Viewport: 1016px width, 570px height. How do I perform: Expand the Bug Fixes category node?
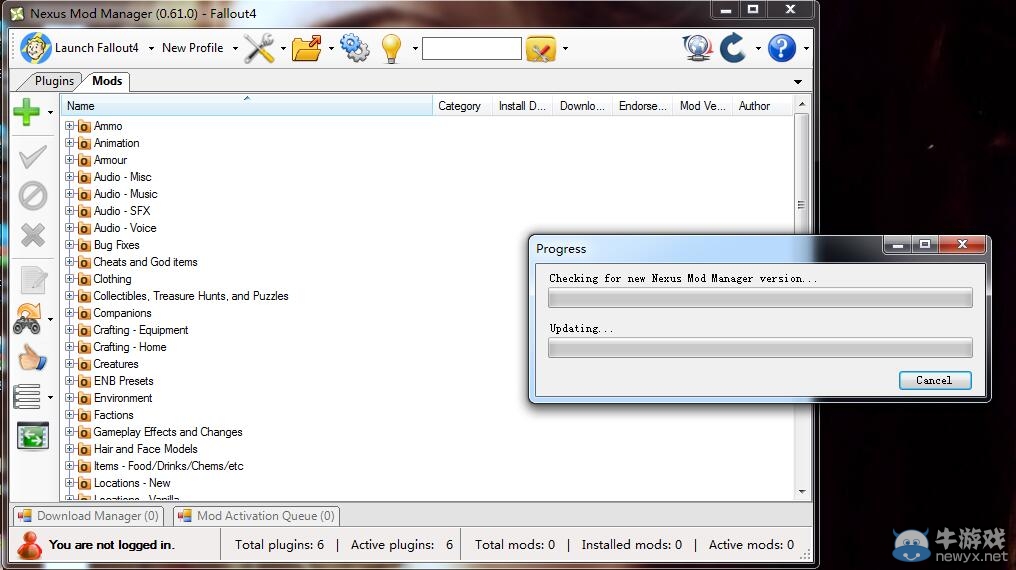(69, 244)
